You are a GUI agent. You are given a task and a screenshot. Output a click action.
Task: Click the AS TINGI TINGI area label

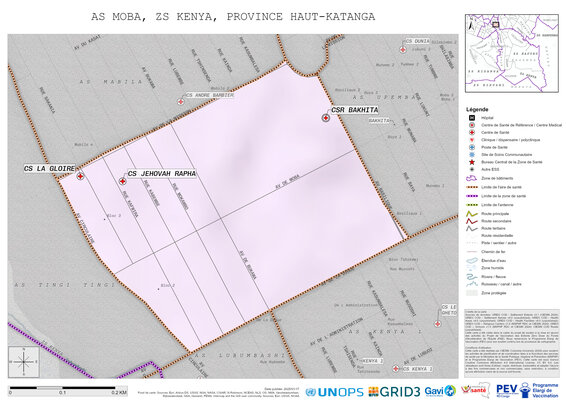(x=65, y=285)
